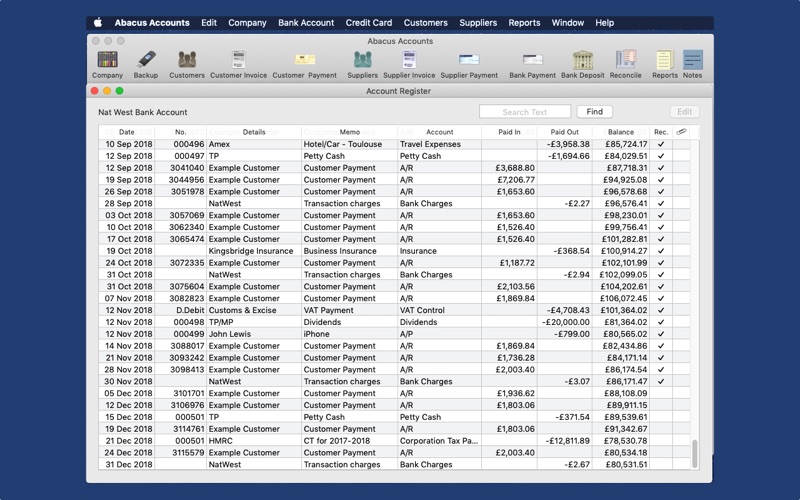Select the 15 Dec 2018 date cell
800x500 pixels.
point(127,417)
